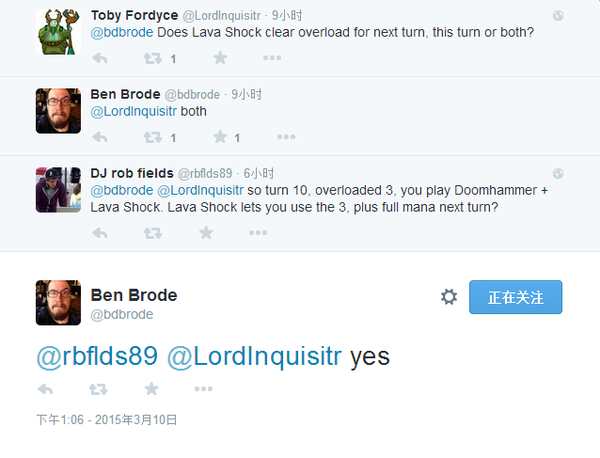
Task: Favorite Toby Fordyce's tweet with the star
Action: [x=220, y=58]
